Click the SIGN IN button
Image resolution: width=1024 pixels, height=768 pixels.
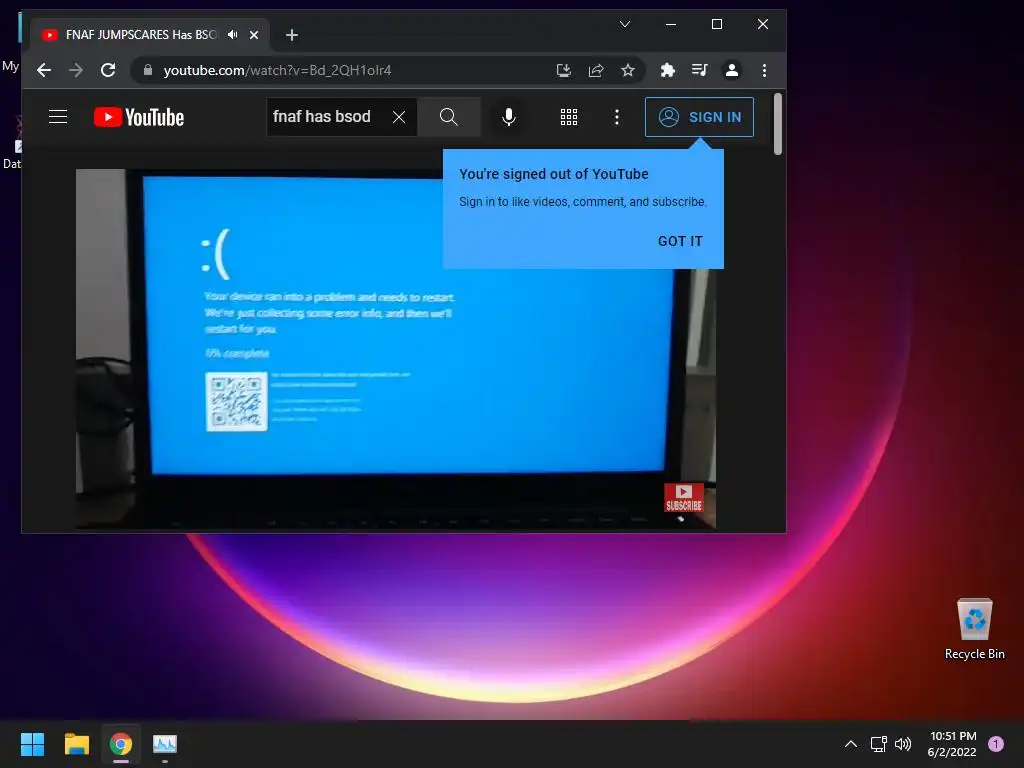699,117
